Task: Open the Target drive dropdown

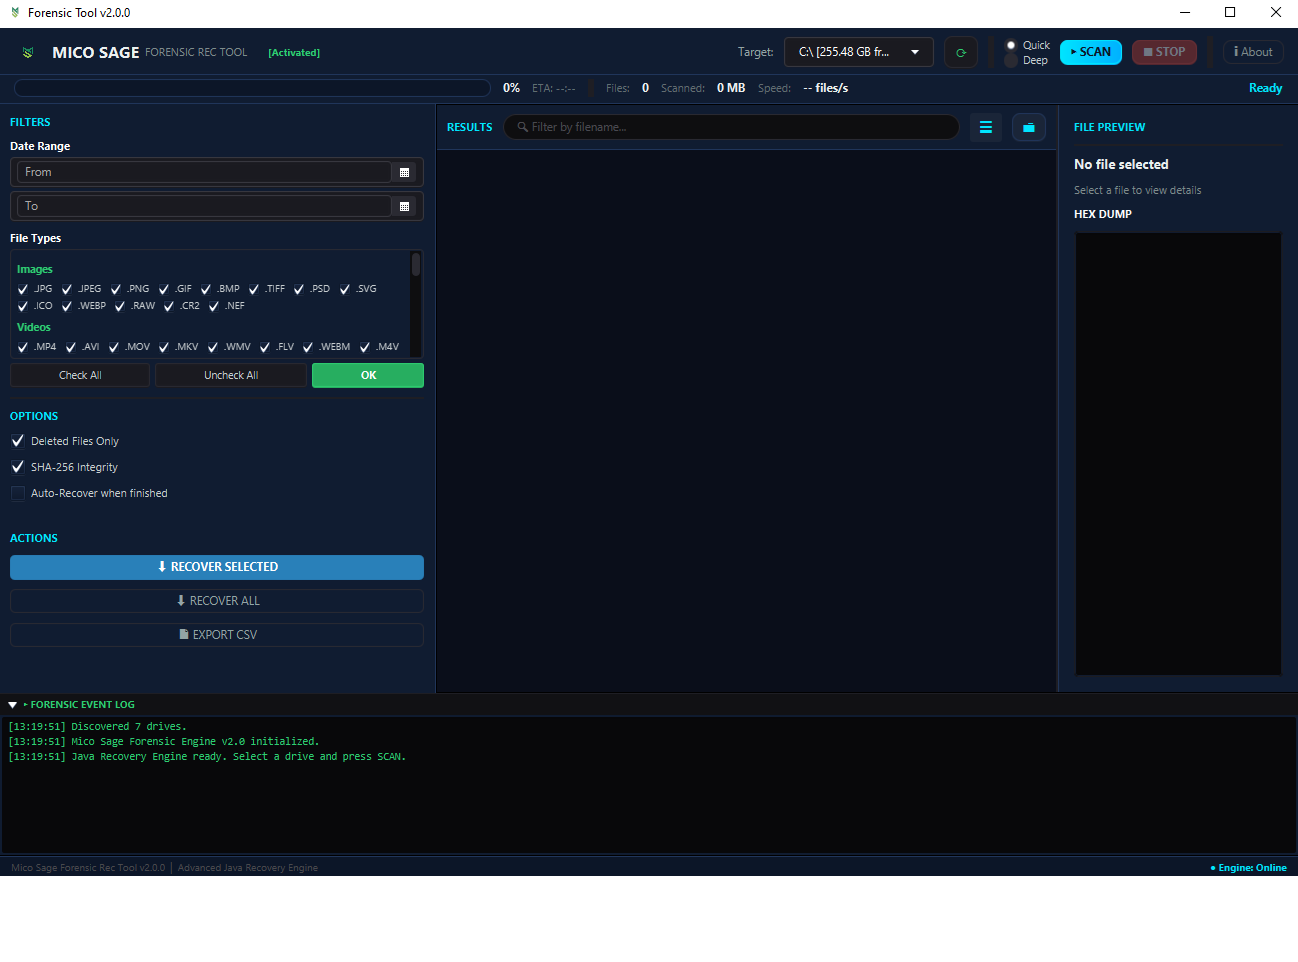Action: pos(858,52)
